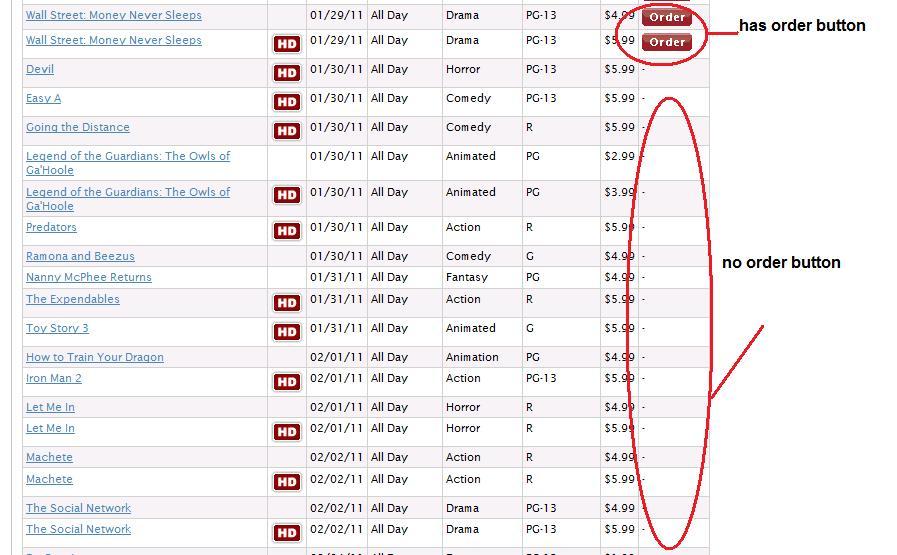Image resolution: width=897 pixels, height=555 pixels.
Task: Open Legend of the Guardians link priced $2.99
Action: [128, 163]
